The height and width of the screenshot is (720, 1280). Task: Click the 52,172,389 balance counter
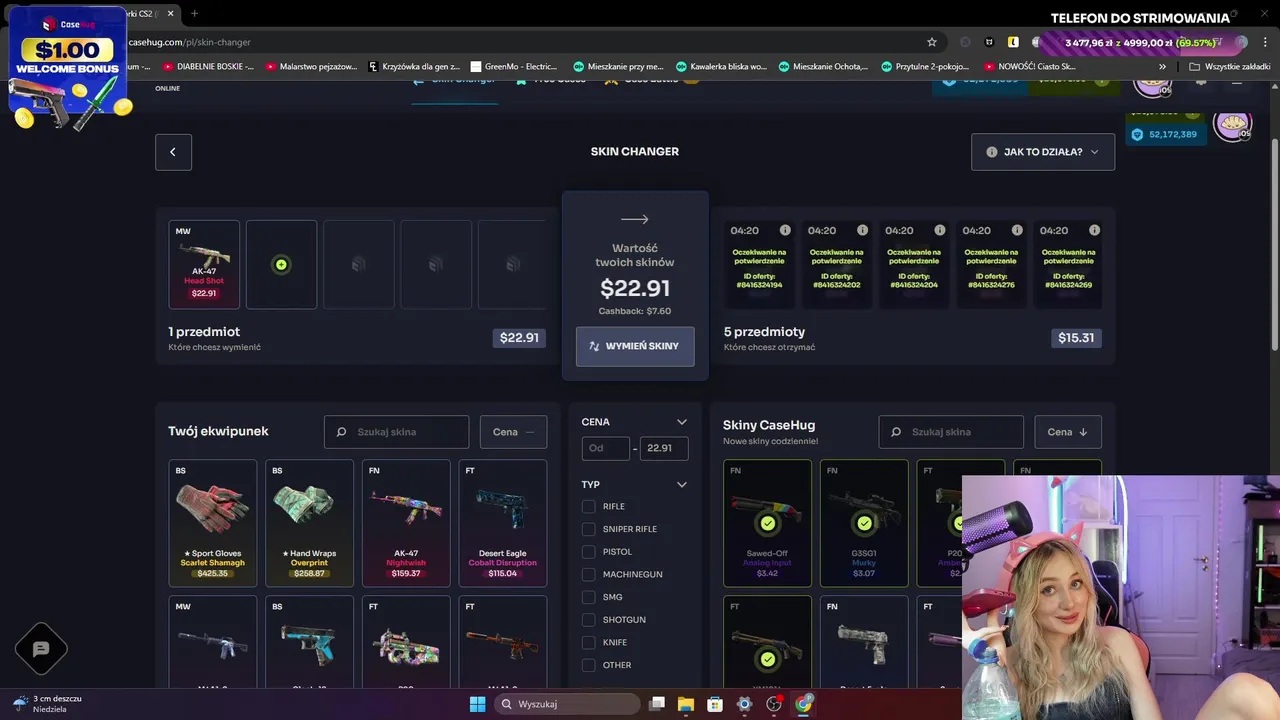click(x=1165, y=134)
